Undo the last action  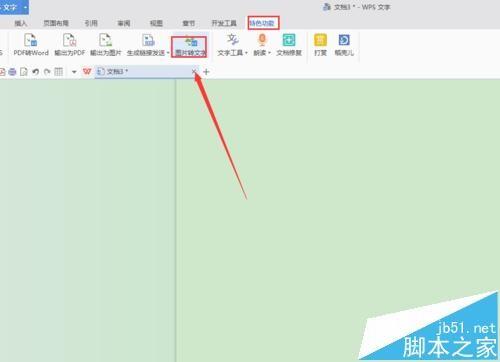(35, 72)
